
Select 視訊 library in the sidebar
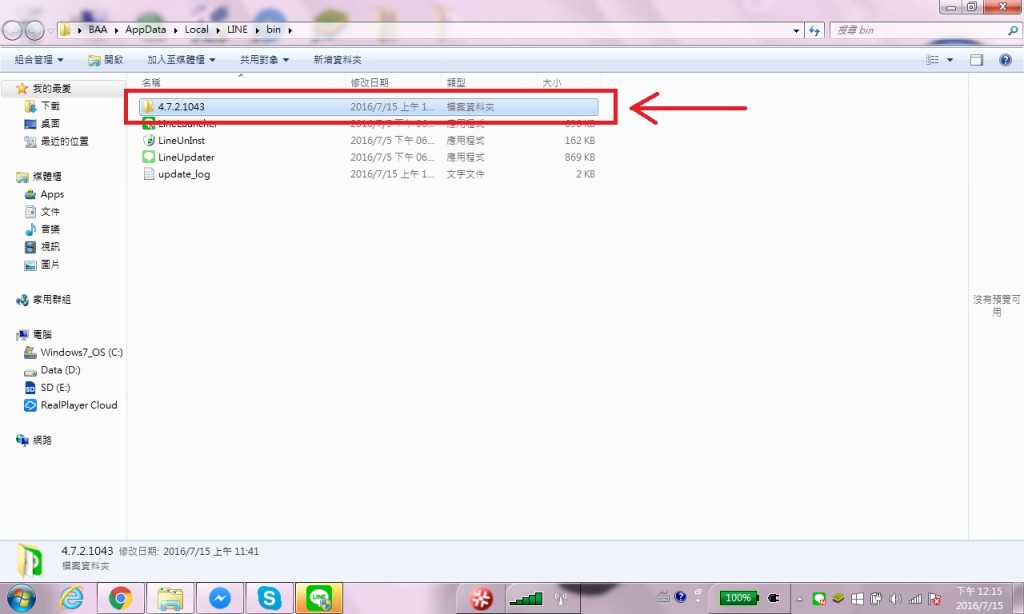(42, 247)
